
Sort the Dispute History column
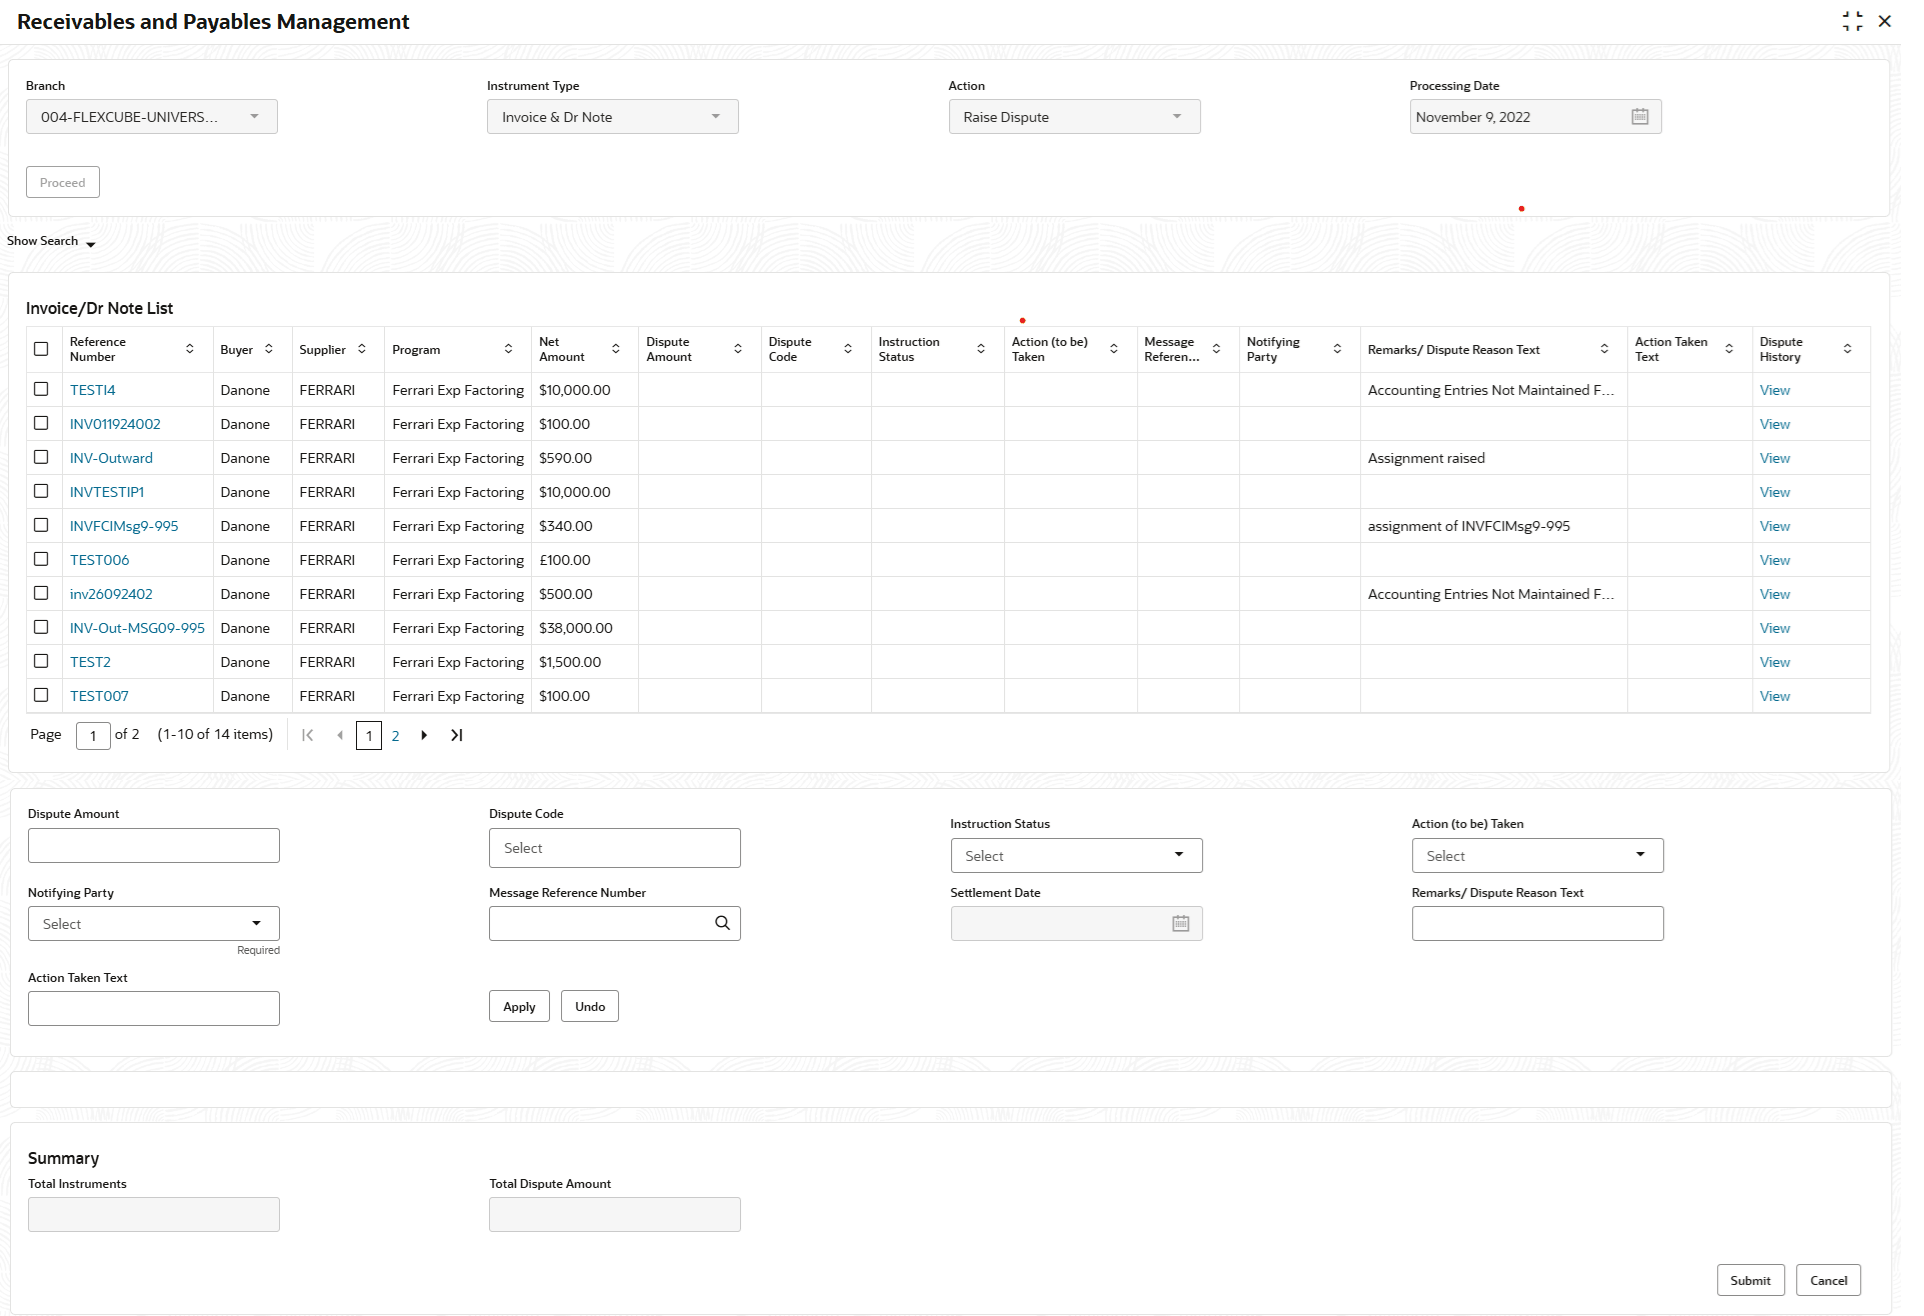(x=1846, y=349)
